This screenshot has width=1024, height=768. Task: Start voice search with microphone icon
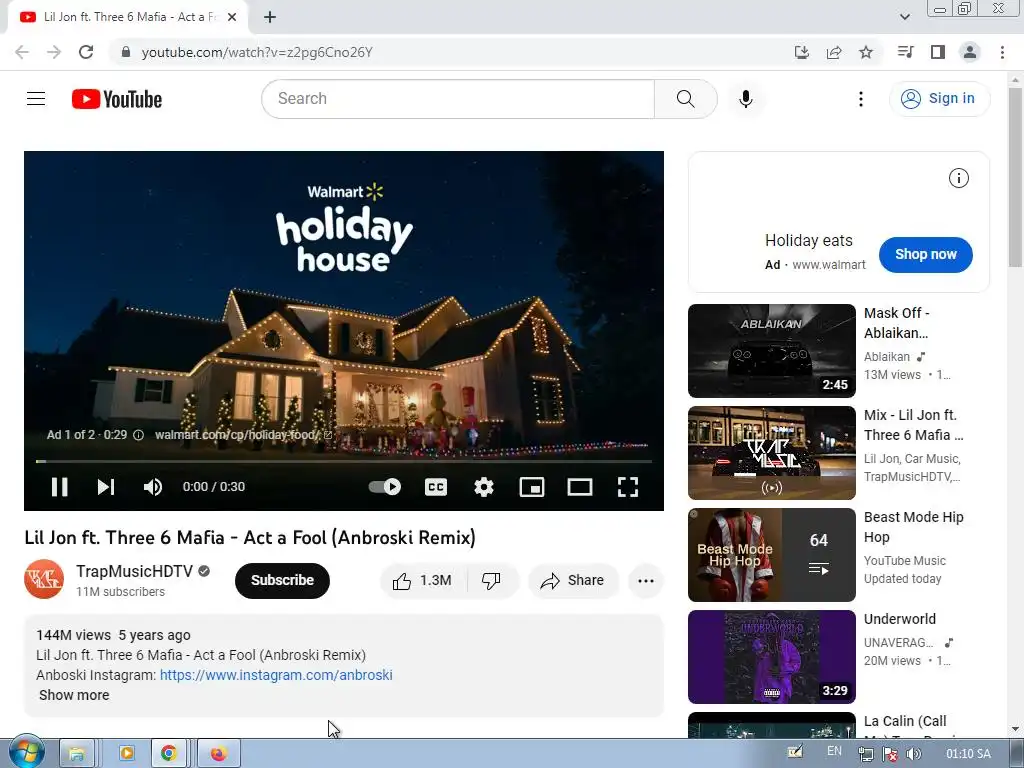746,99
